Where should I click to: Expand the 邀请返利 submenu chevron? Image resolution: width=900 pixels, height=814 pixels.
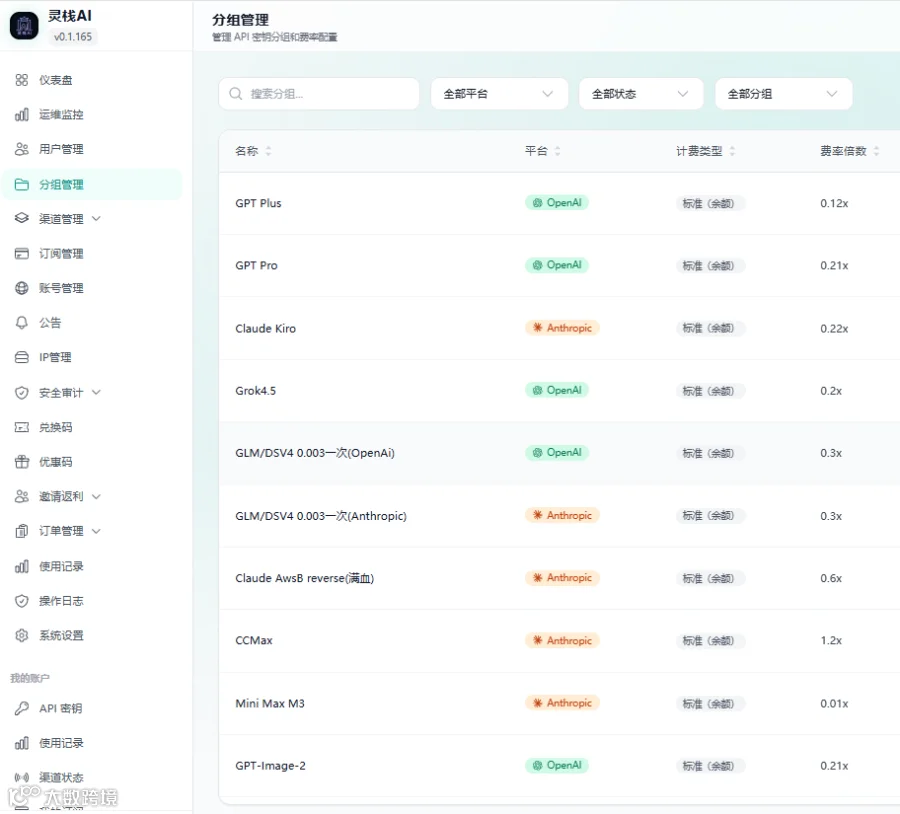tap(96, 497)
